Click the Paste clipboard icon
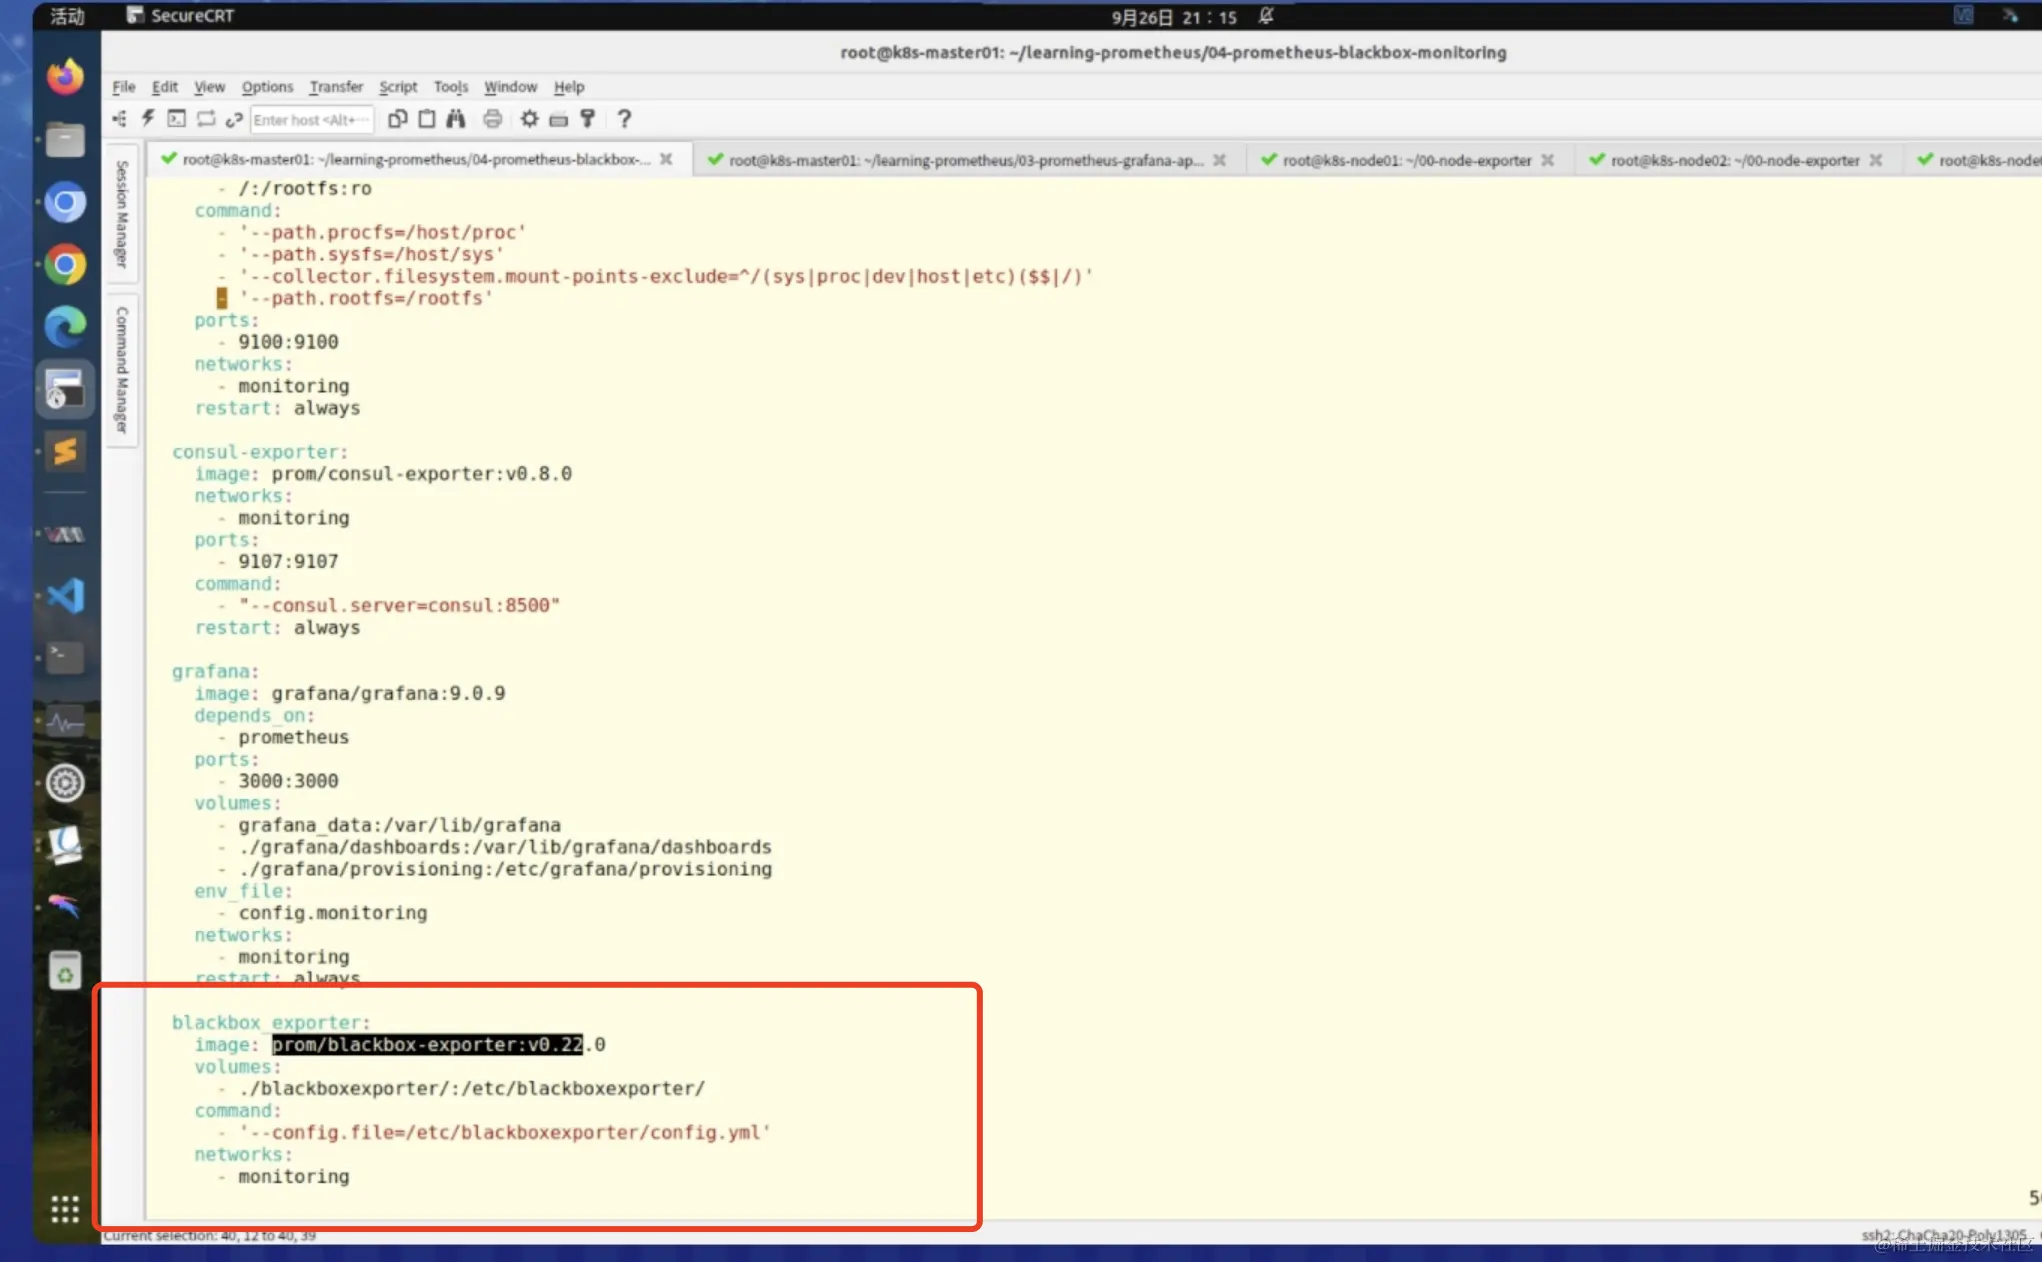 (x=427, y=119)
